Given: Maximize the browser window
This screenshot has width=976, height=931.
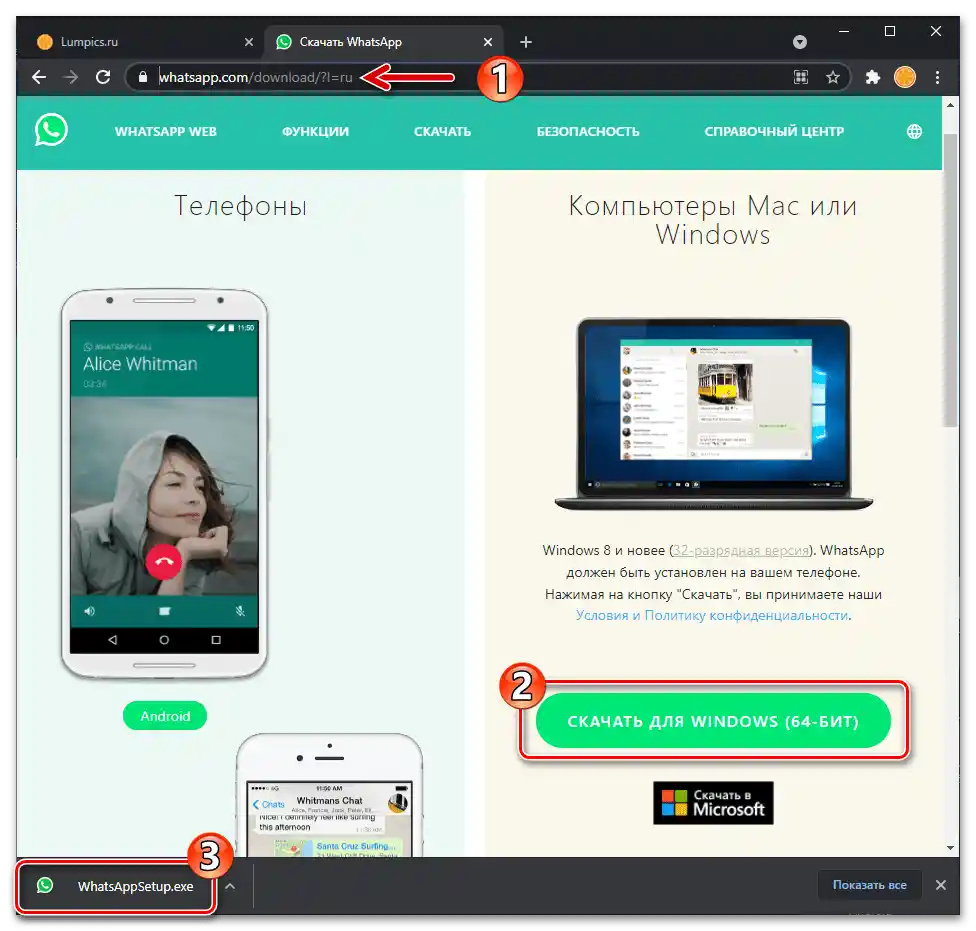Looking at the screenshot, I should (x=890, y=31).
